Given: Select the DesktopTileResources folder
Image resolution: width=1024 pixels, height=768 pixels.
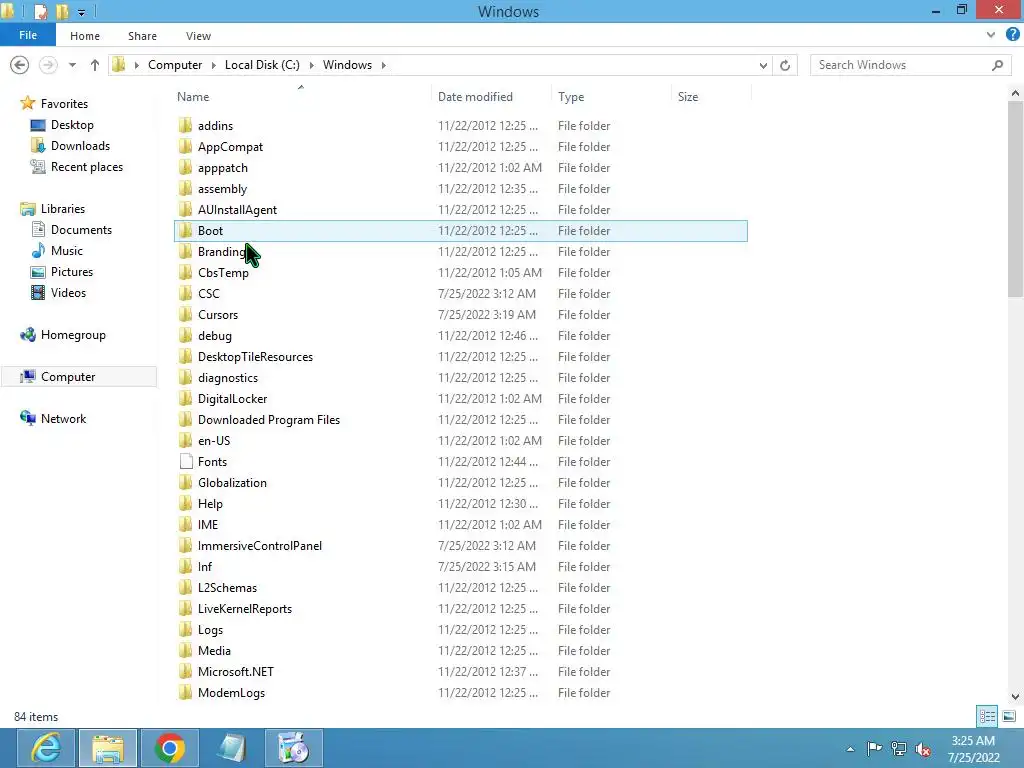Looking at the screenshot, I should [x=255, y=357].
